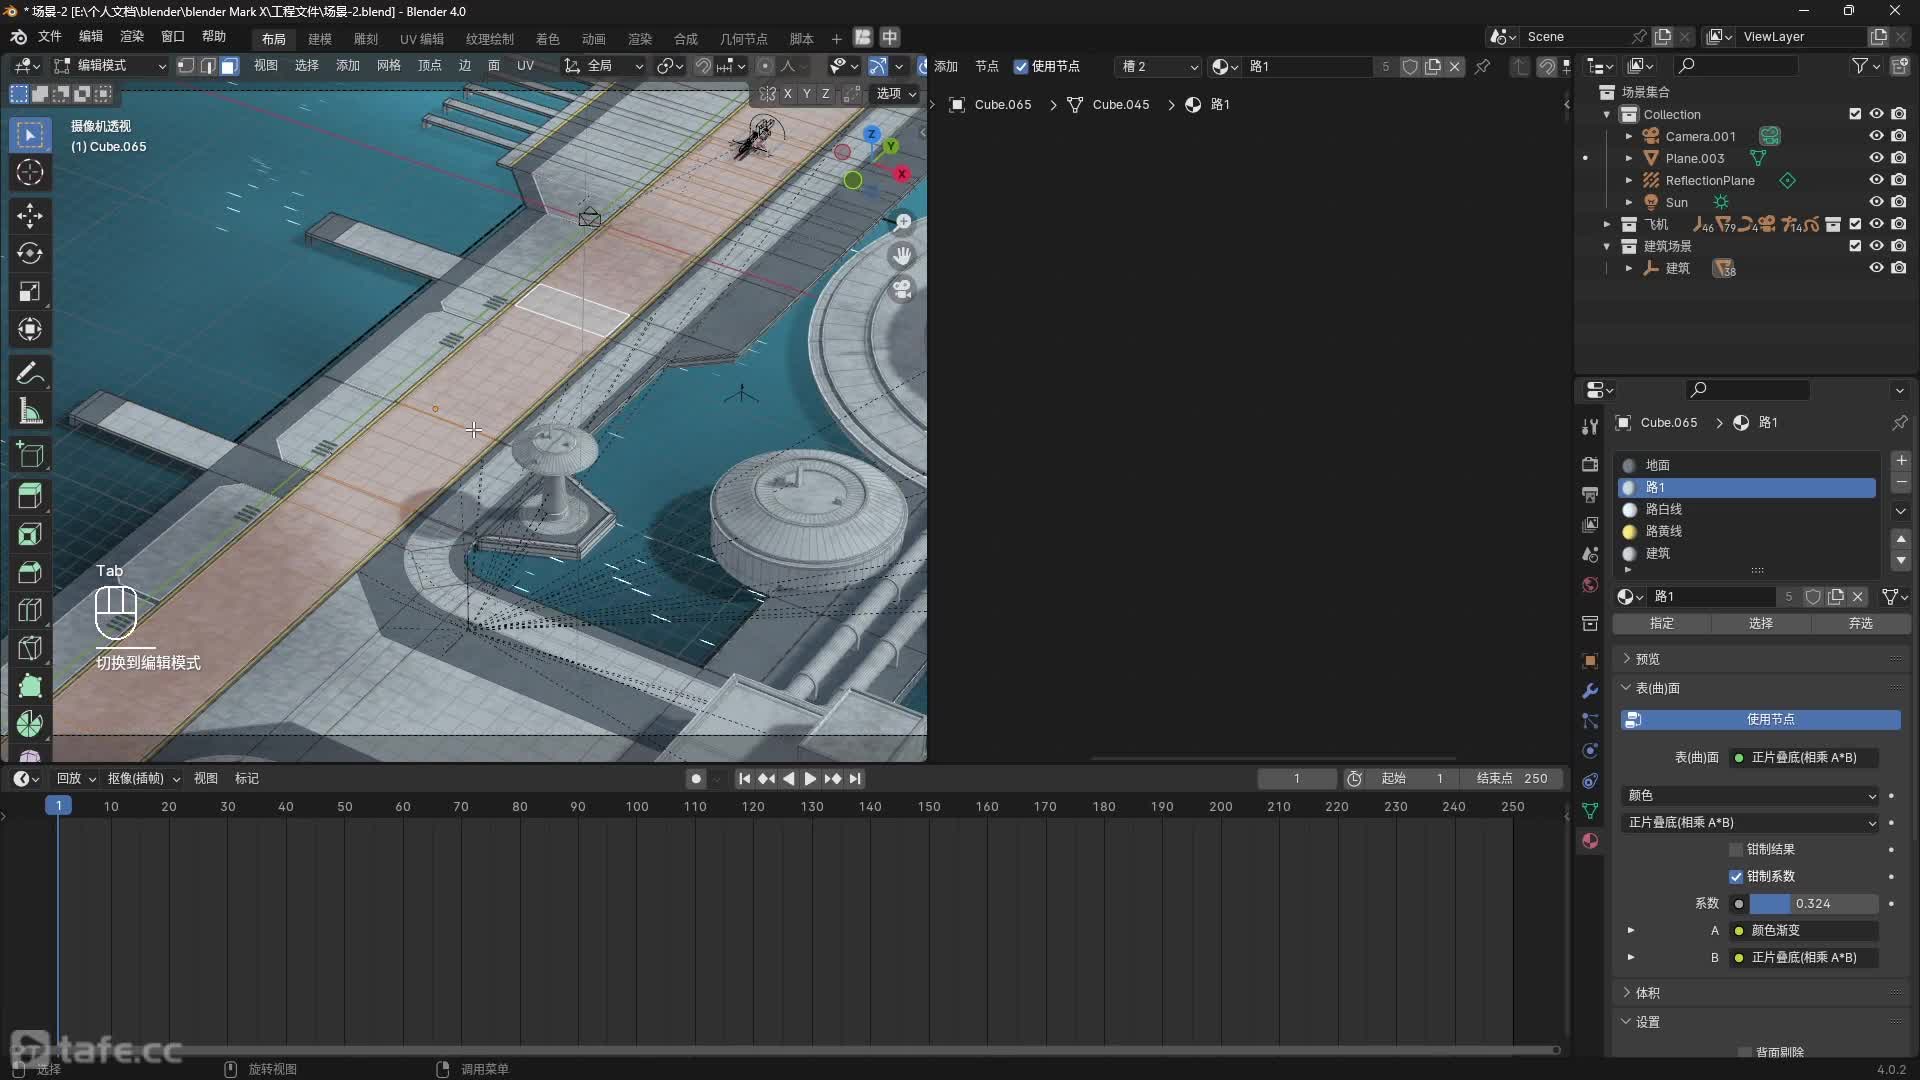Image resolution: width=1920 pixels, height=1080 pixels.
Task: Disable render for Plane.003 camera icon
Action: pos(1899,158)
